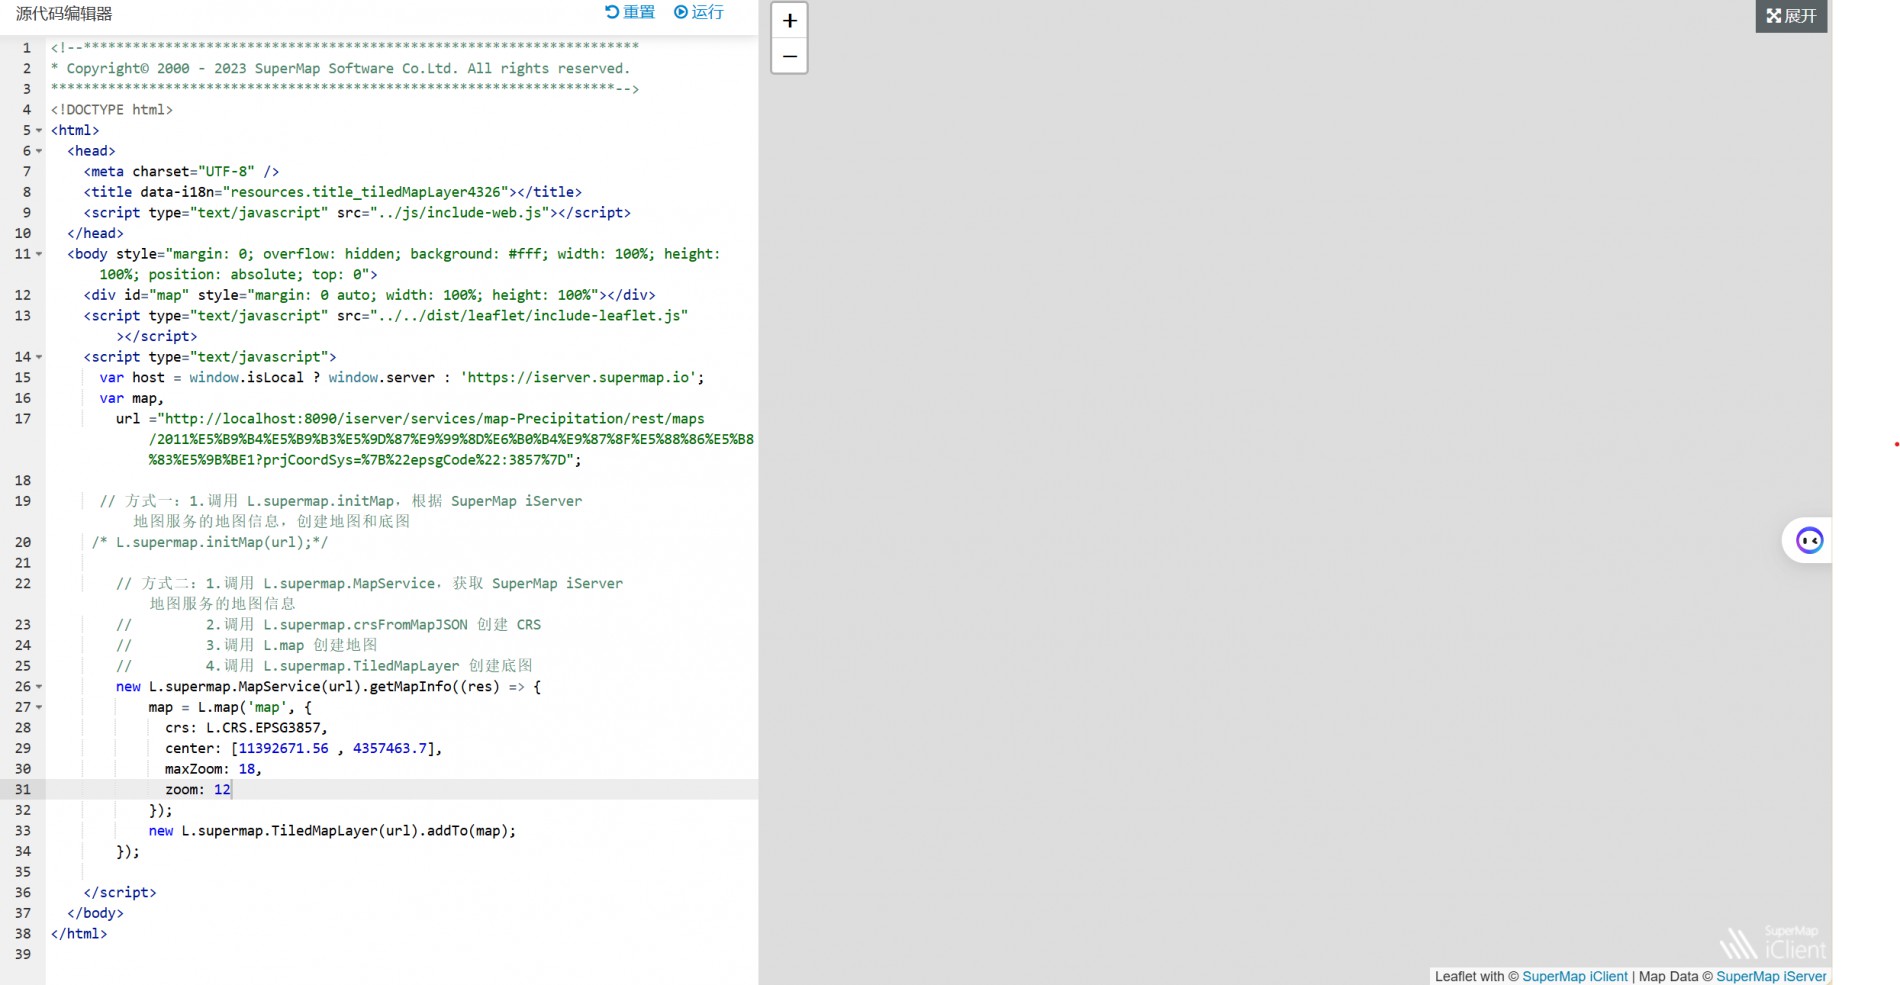The image size is (1900, 985).
Task: Click the maxZoom: 18 line
Action: pyautogui.click(x=213, y=769)
